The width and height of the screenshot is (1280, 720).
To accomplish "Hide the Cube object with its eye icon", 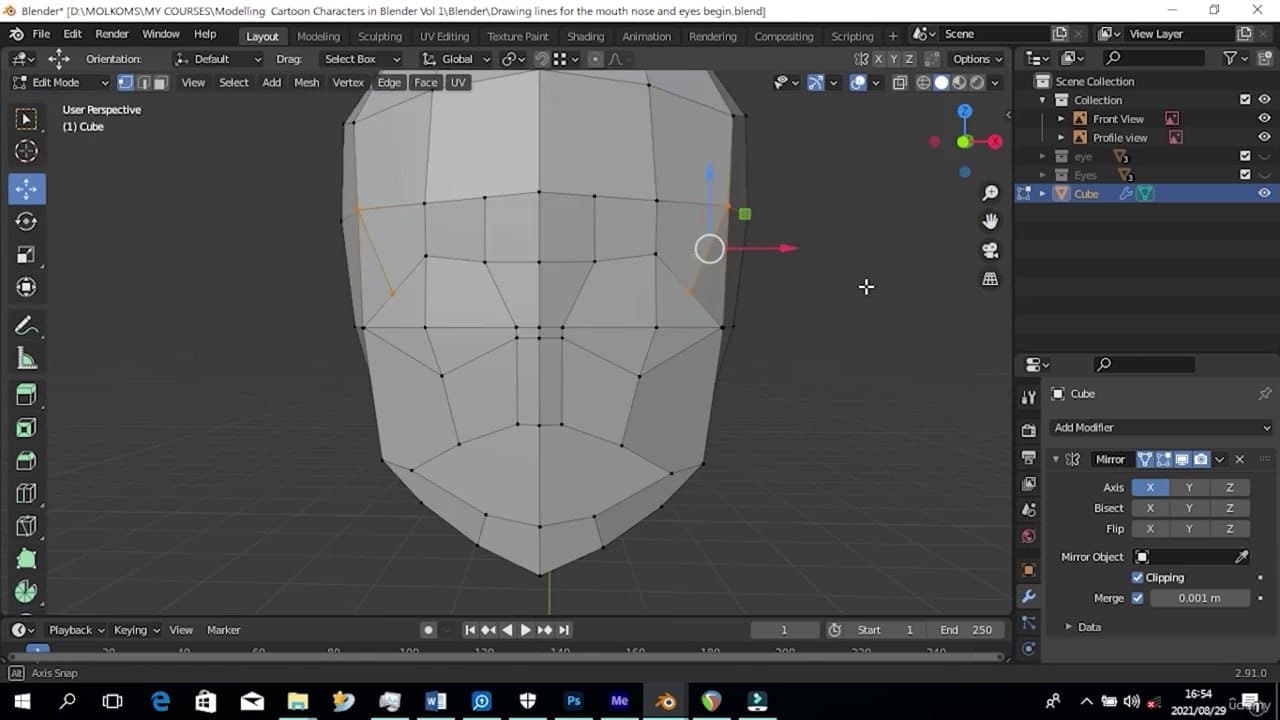I will coord(1264,194).
